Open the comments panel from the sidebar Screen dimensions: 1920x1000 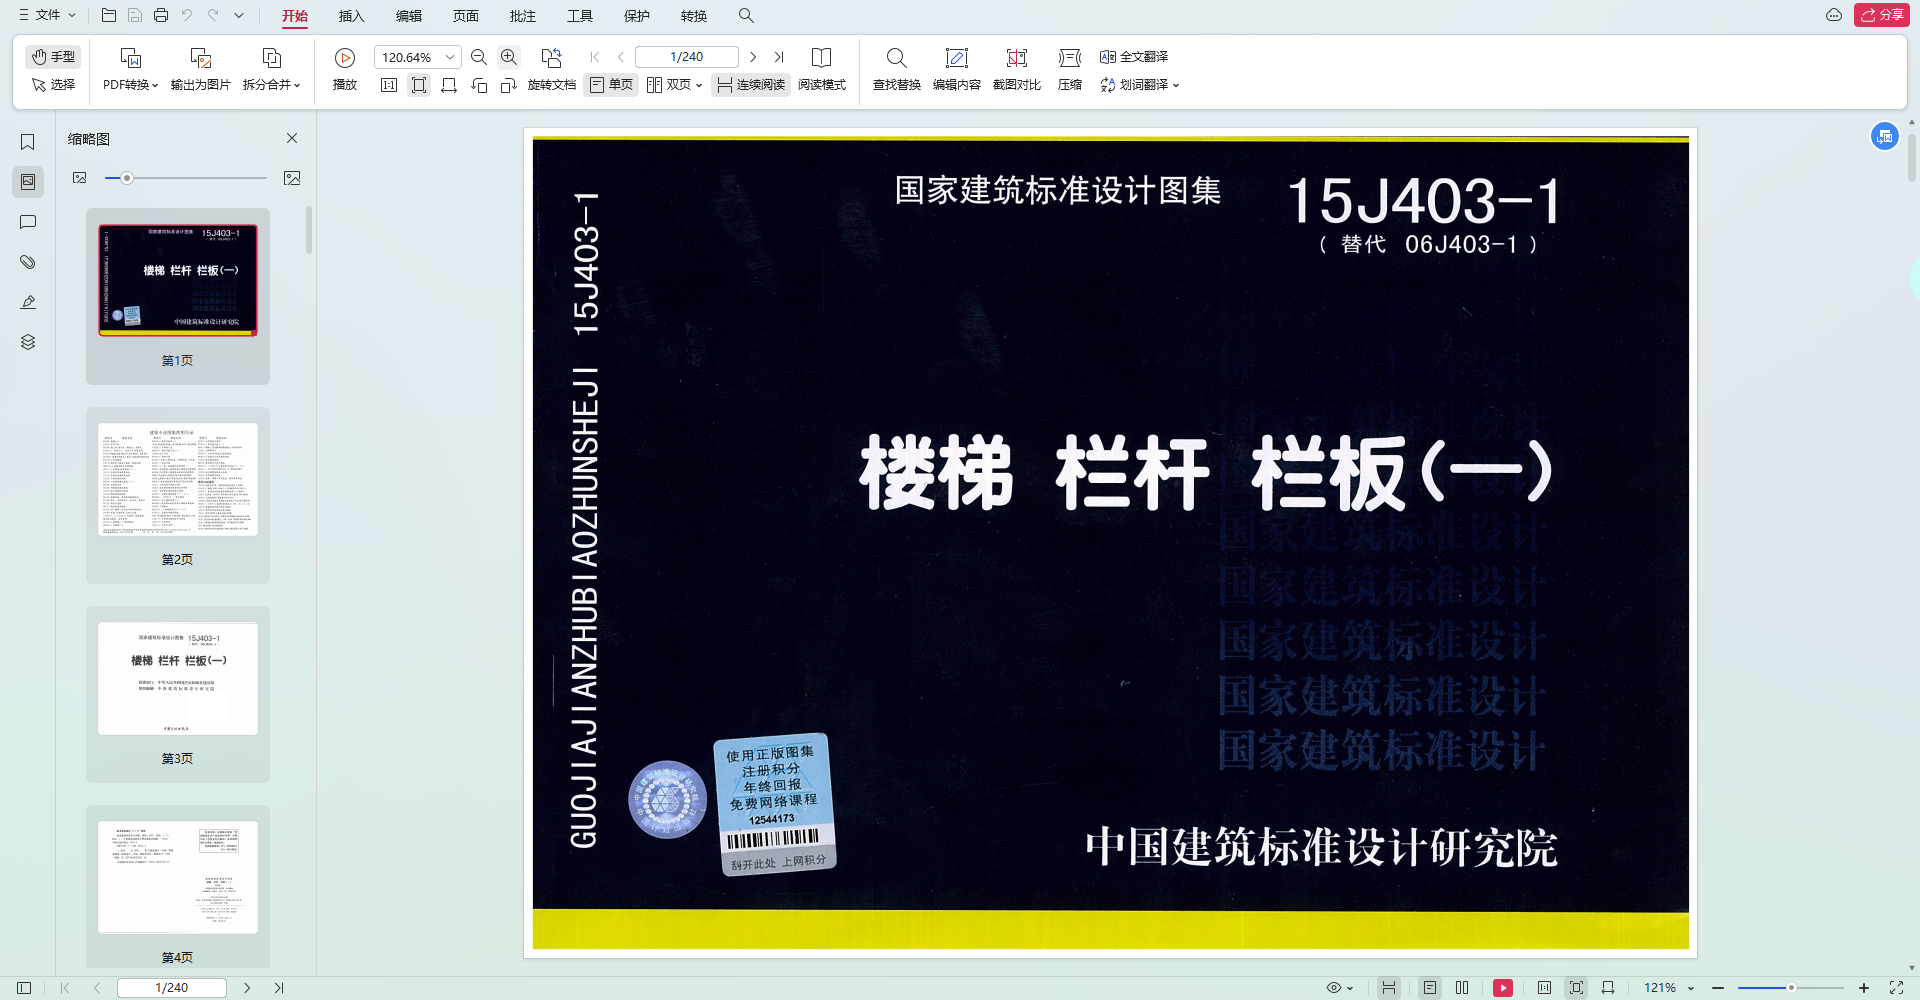pos(27,221)
